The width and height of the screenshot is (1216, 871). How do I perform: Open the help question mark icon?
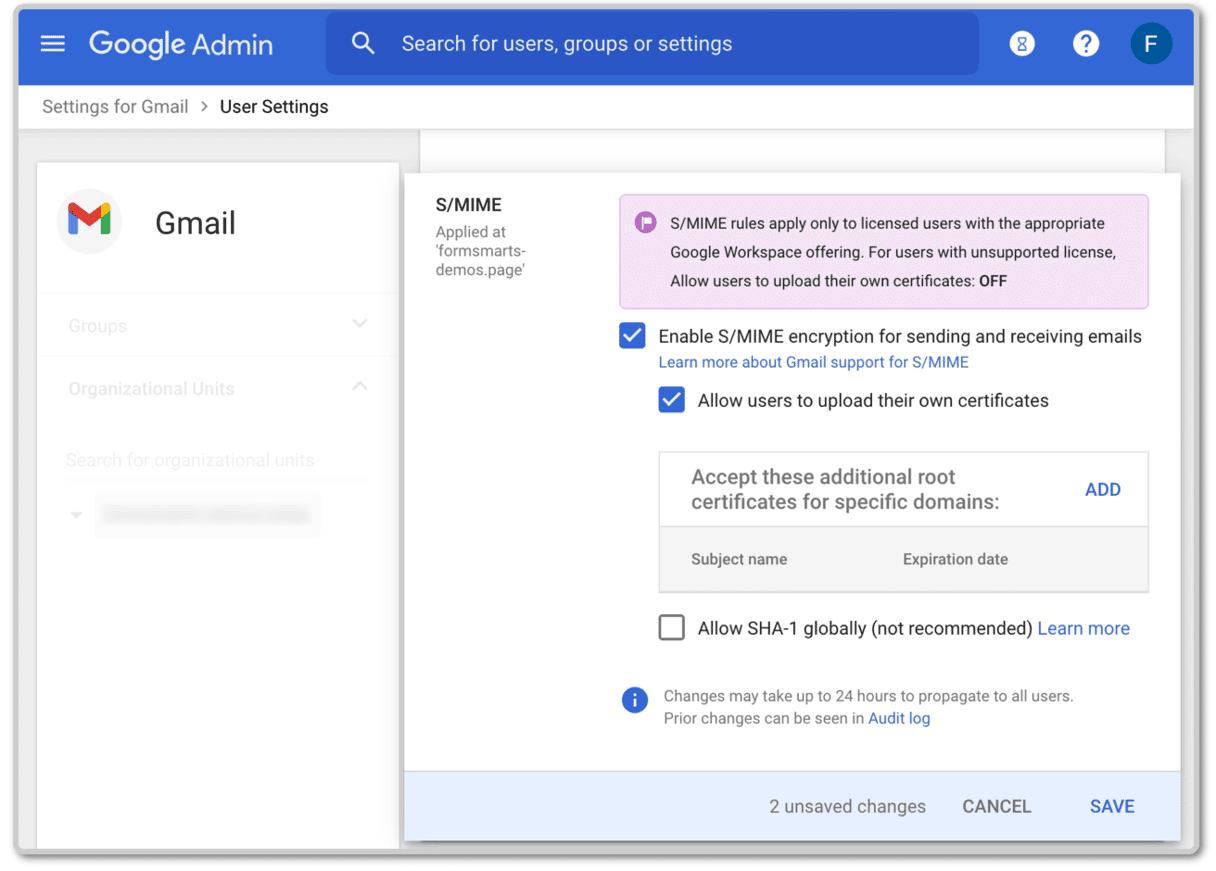(1086, 44)
